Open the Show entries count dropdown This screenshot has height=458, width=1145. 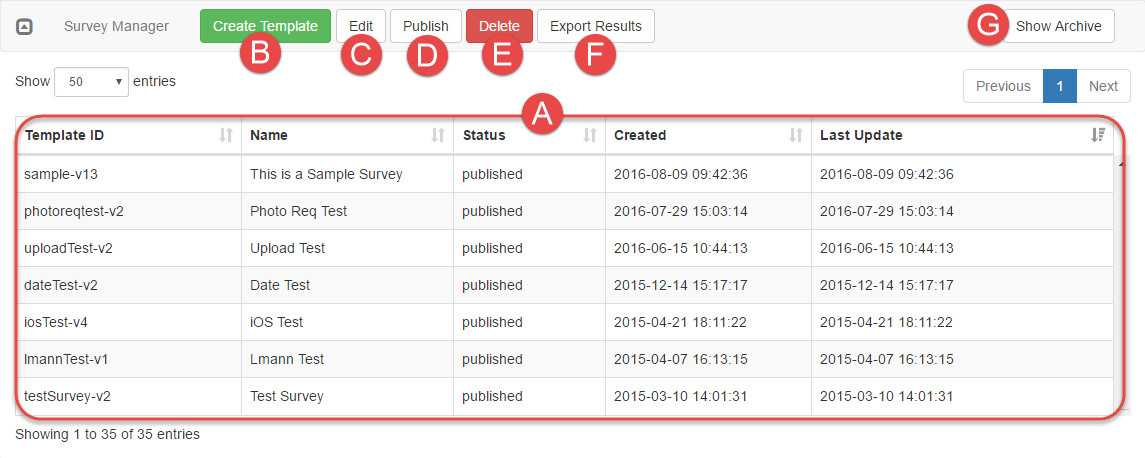pyautogui.click(x=91, y=82)
